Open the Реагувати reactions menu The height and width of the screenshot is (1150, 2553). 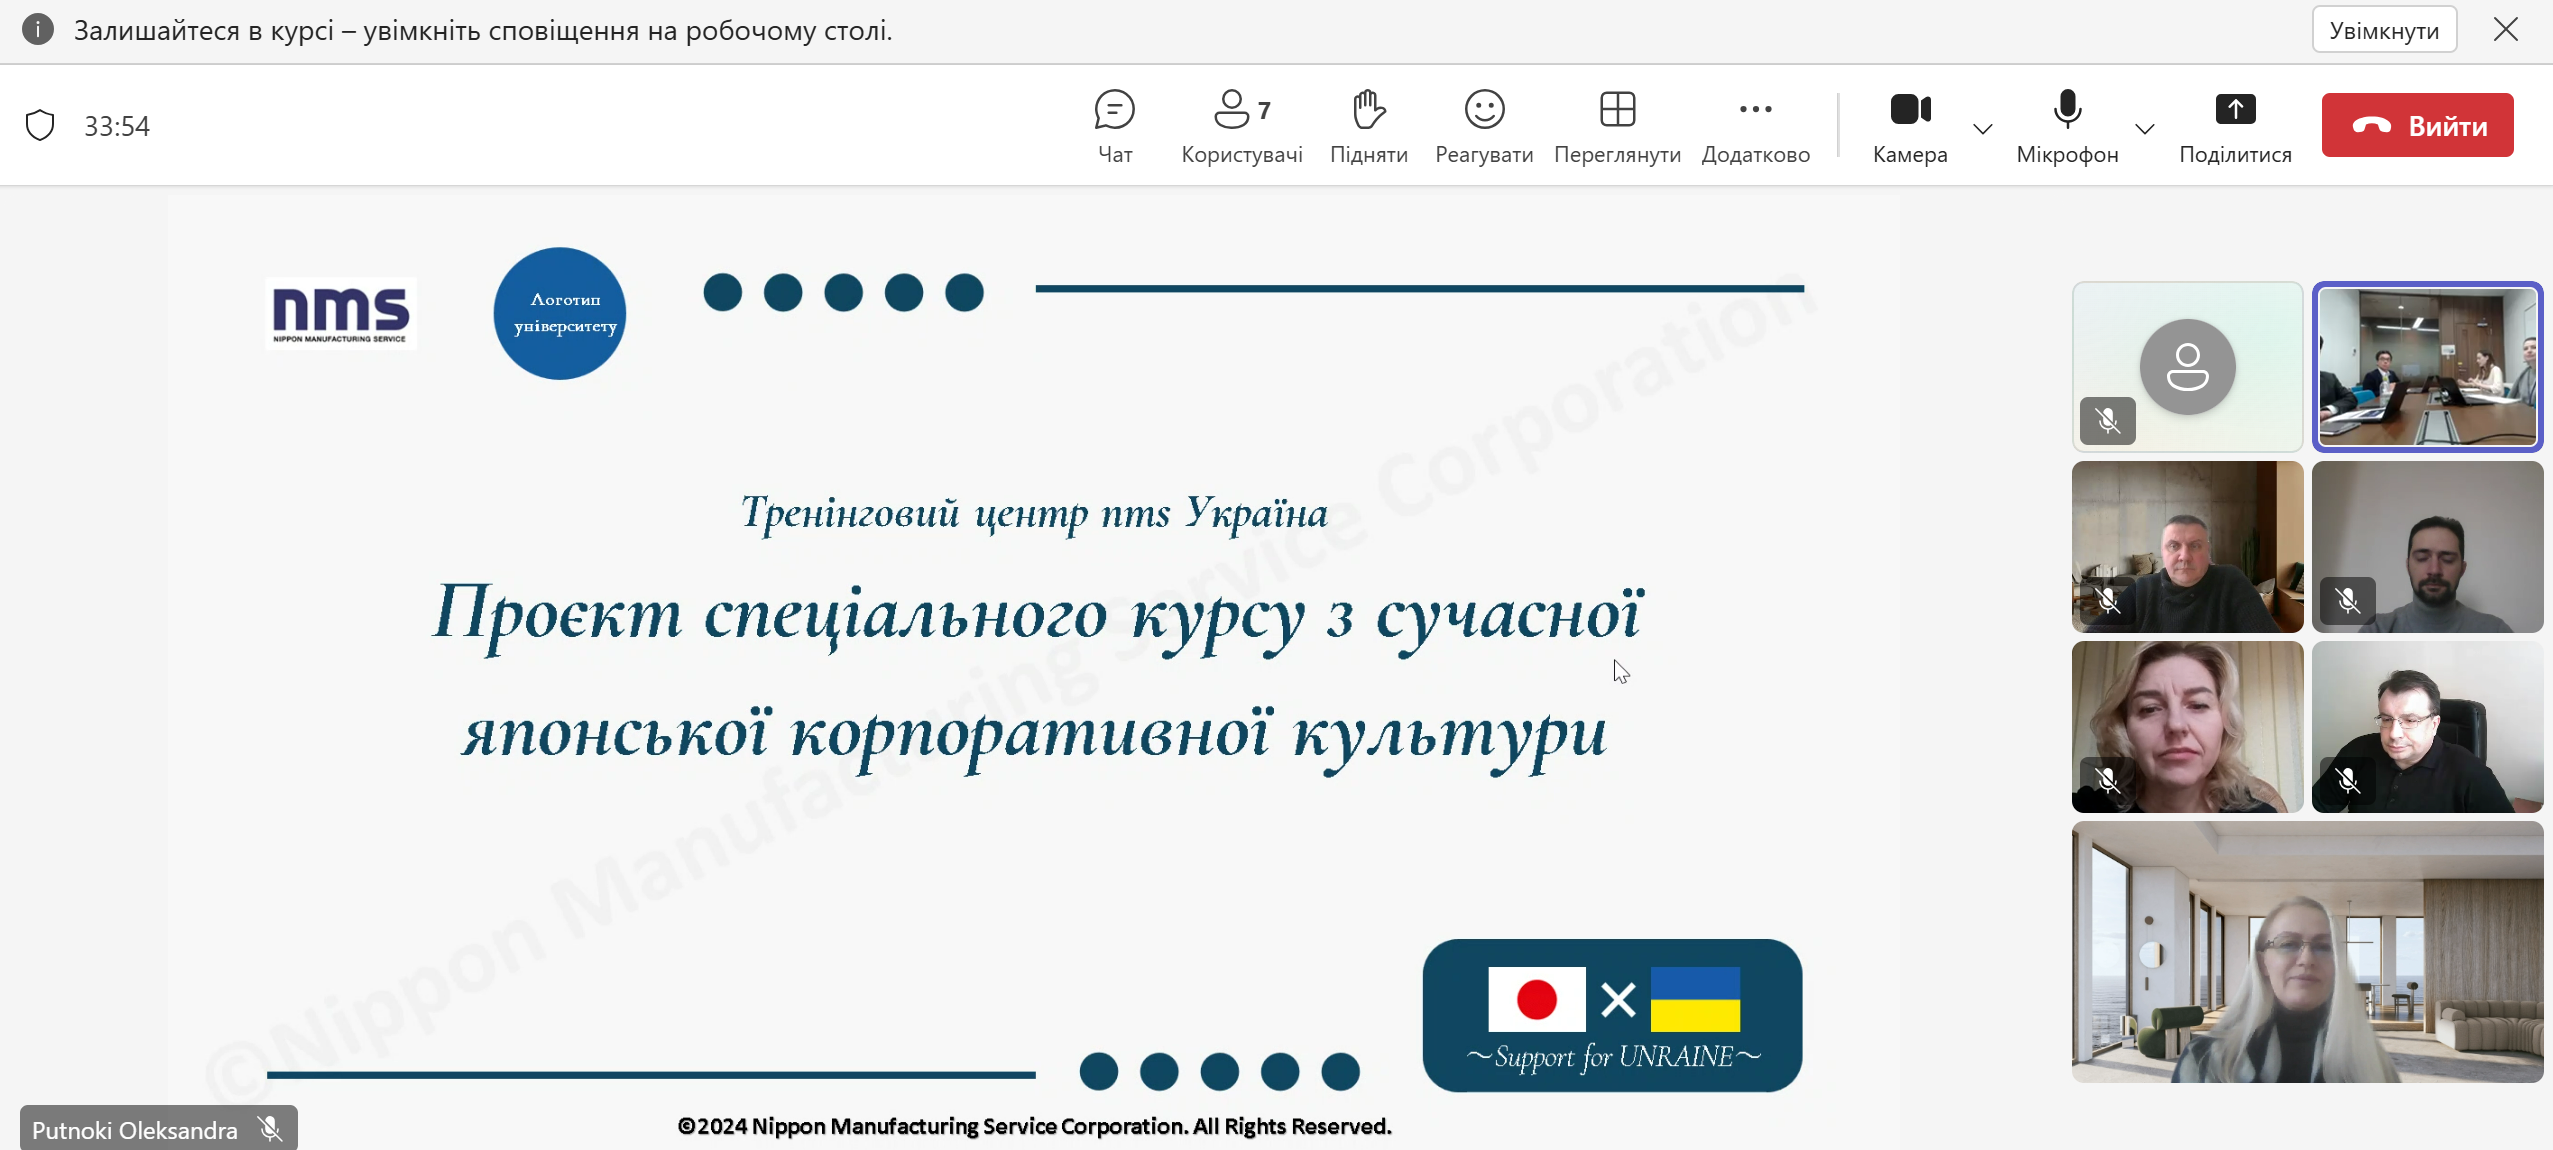click(x=1484, y=126)
